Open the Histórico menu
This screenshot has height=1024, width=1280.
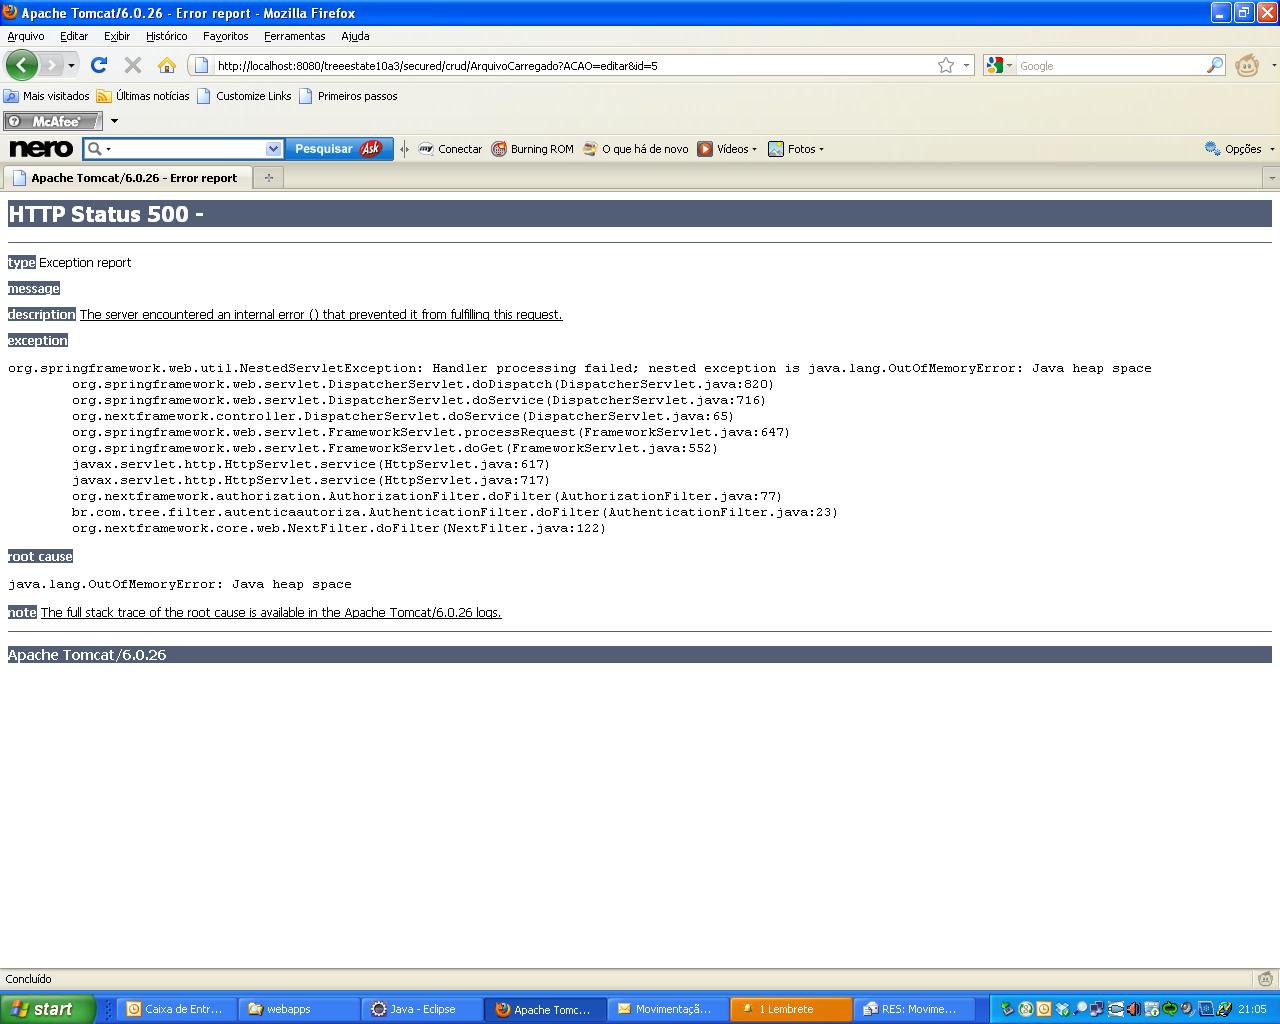[x=167, y=36]
